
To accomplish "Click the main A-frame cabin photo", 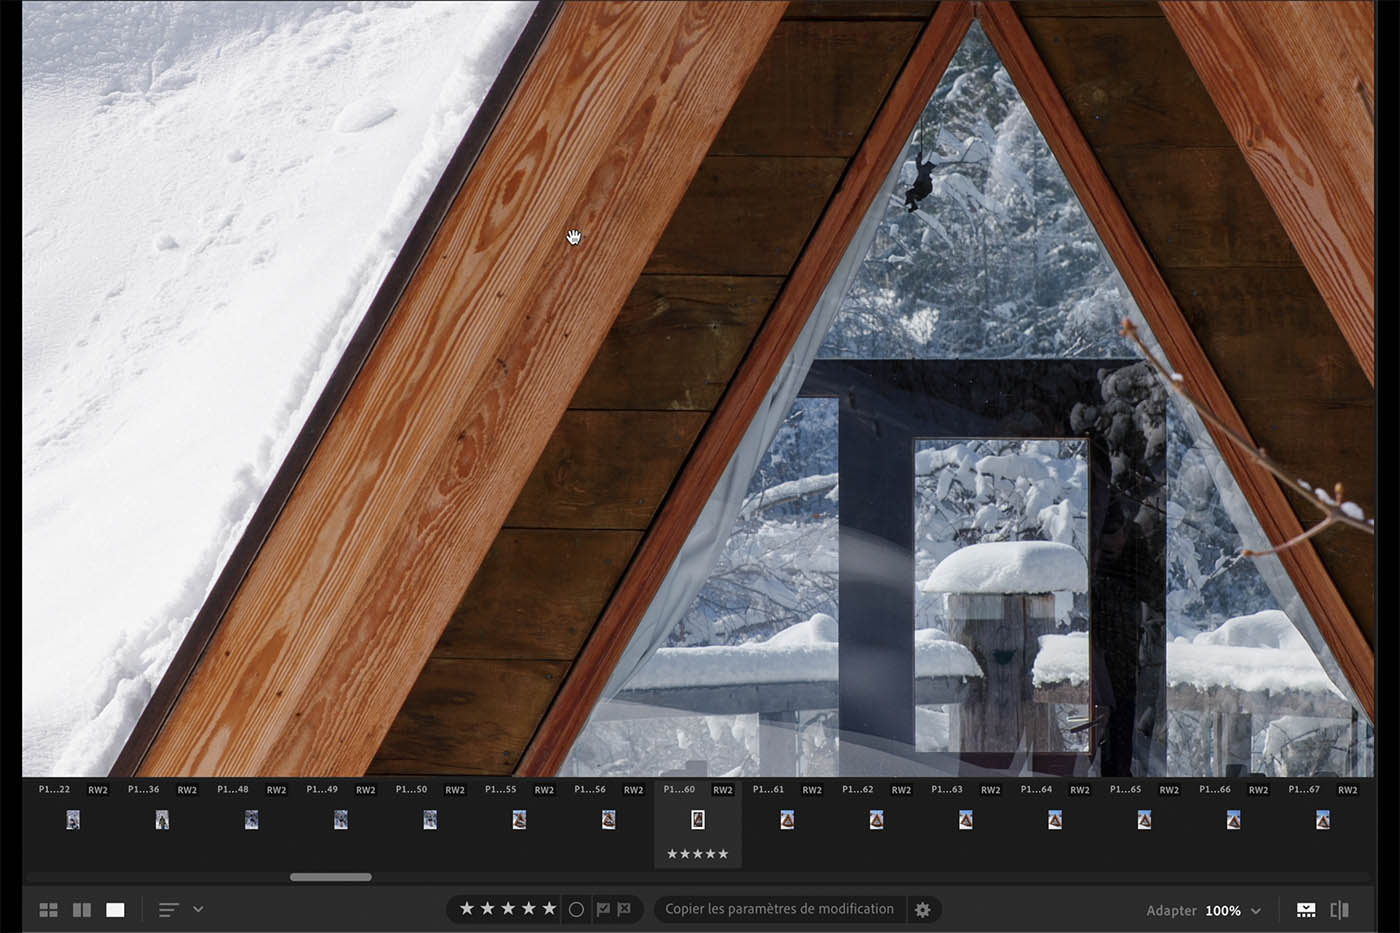I will pyautogui.click(x=698, y=388).
